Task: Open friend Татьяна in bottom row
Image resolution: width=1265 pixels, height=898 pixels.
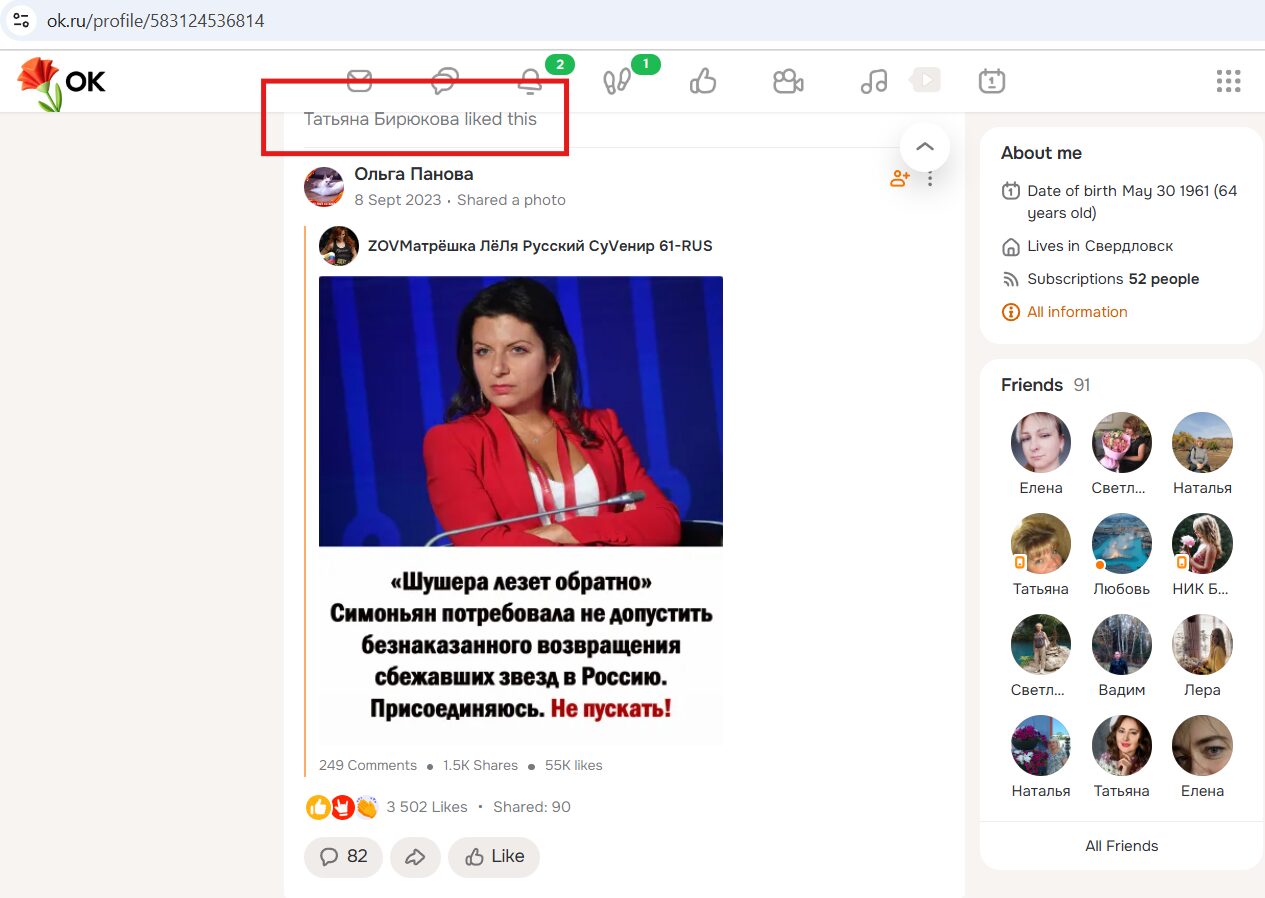Action: click(x=1122, y=745)
